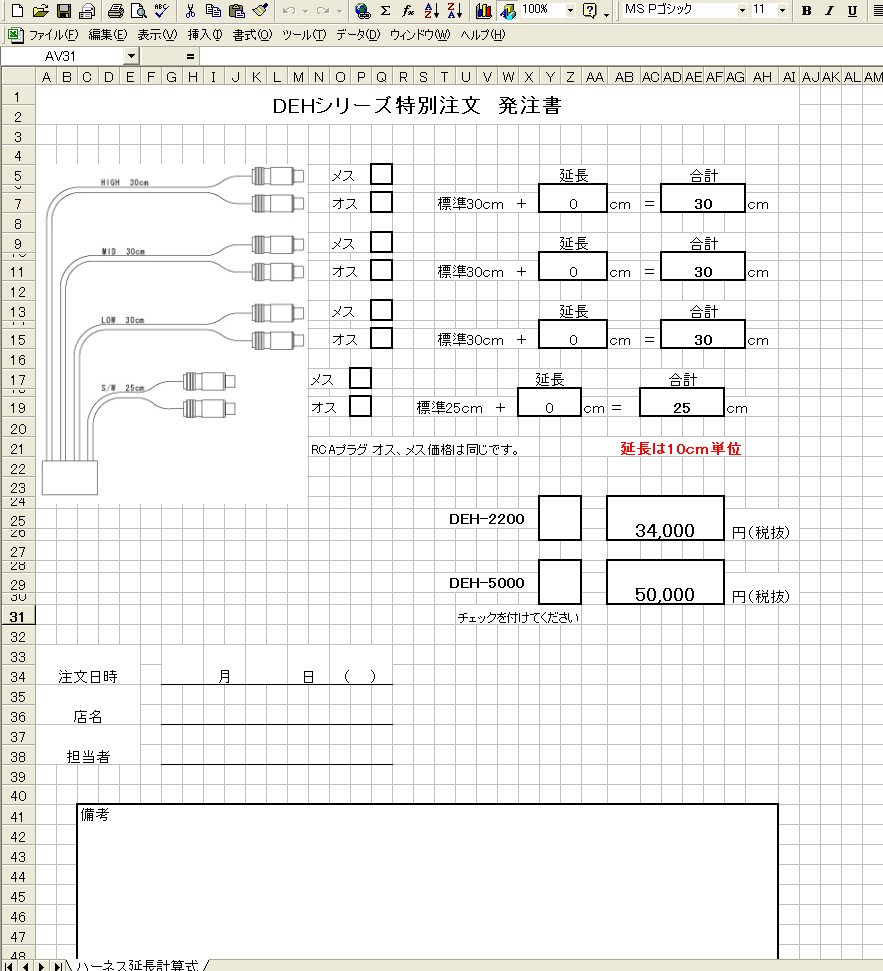Open the Undo history dropdown arrow

coord(305,10)
